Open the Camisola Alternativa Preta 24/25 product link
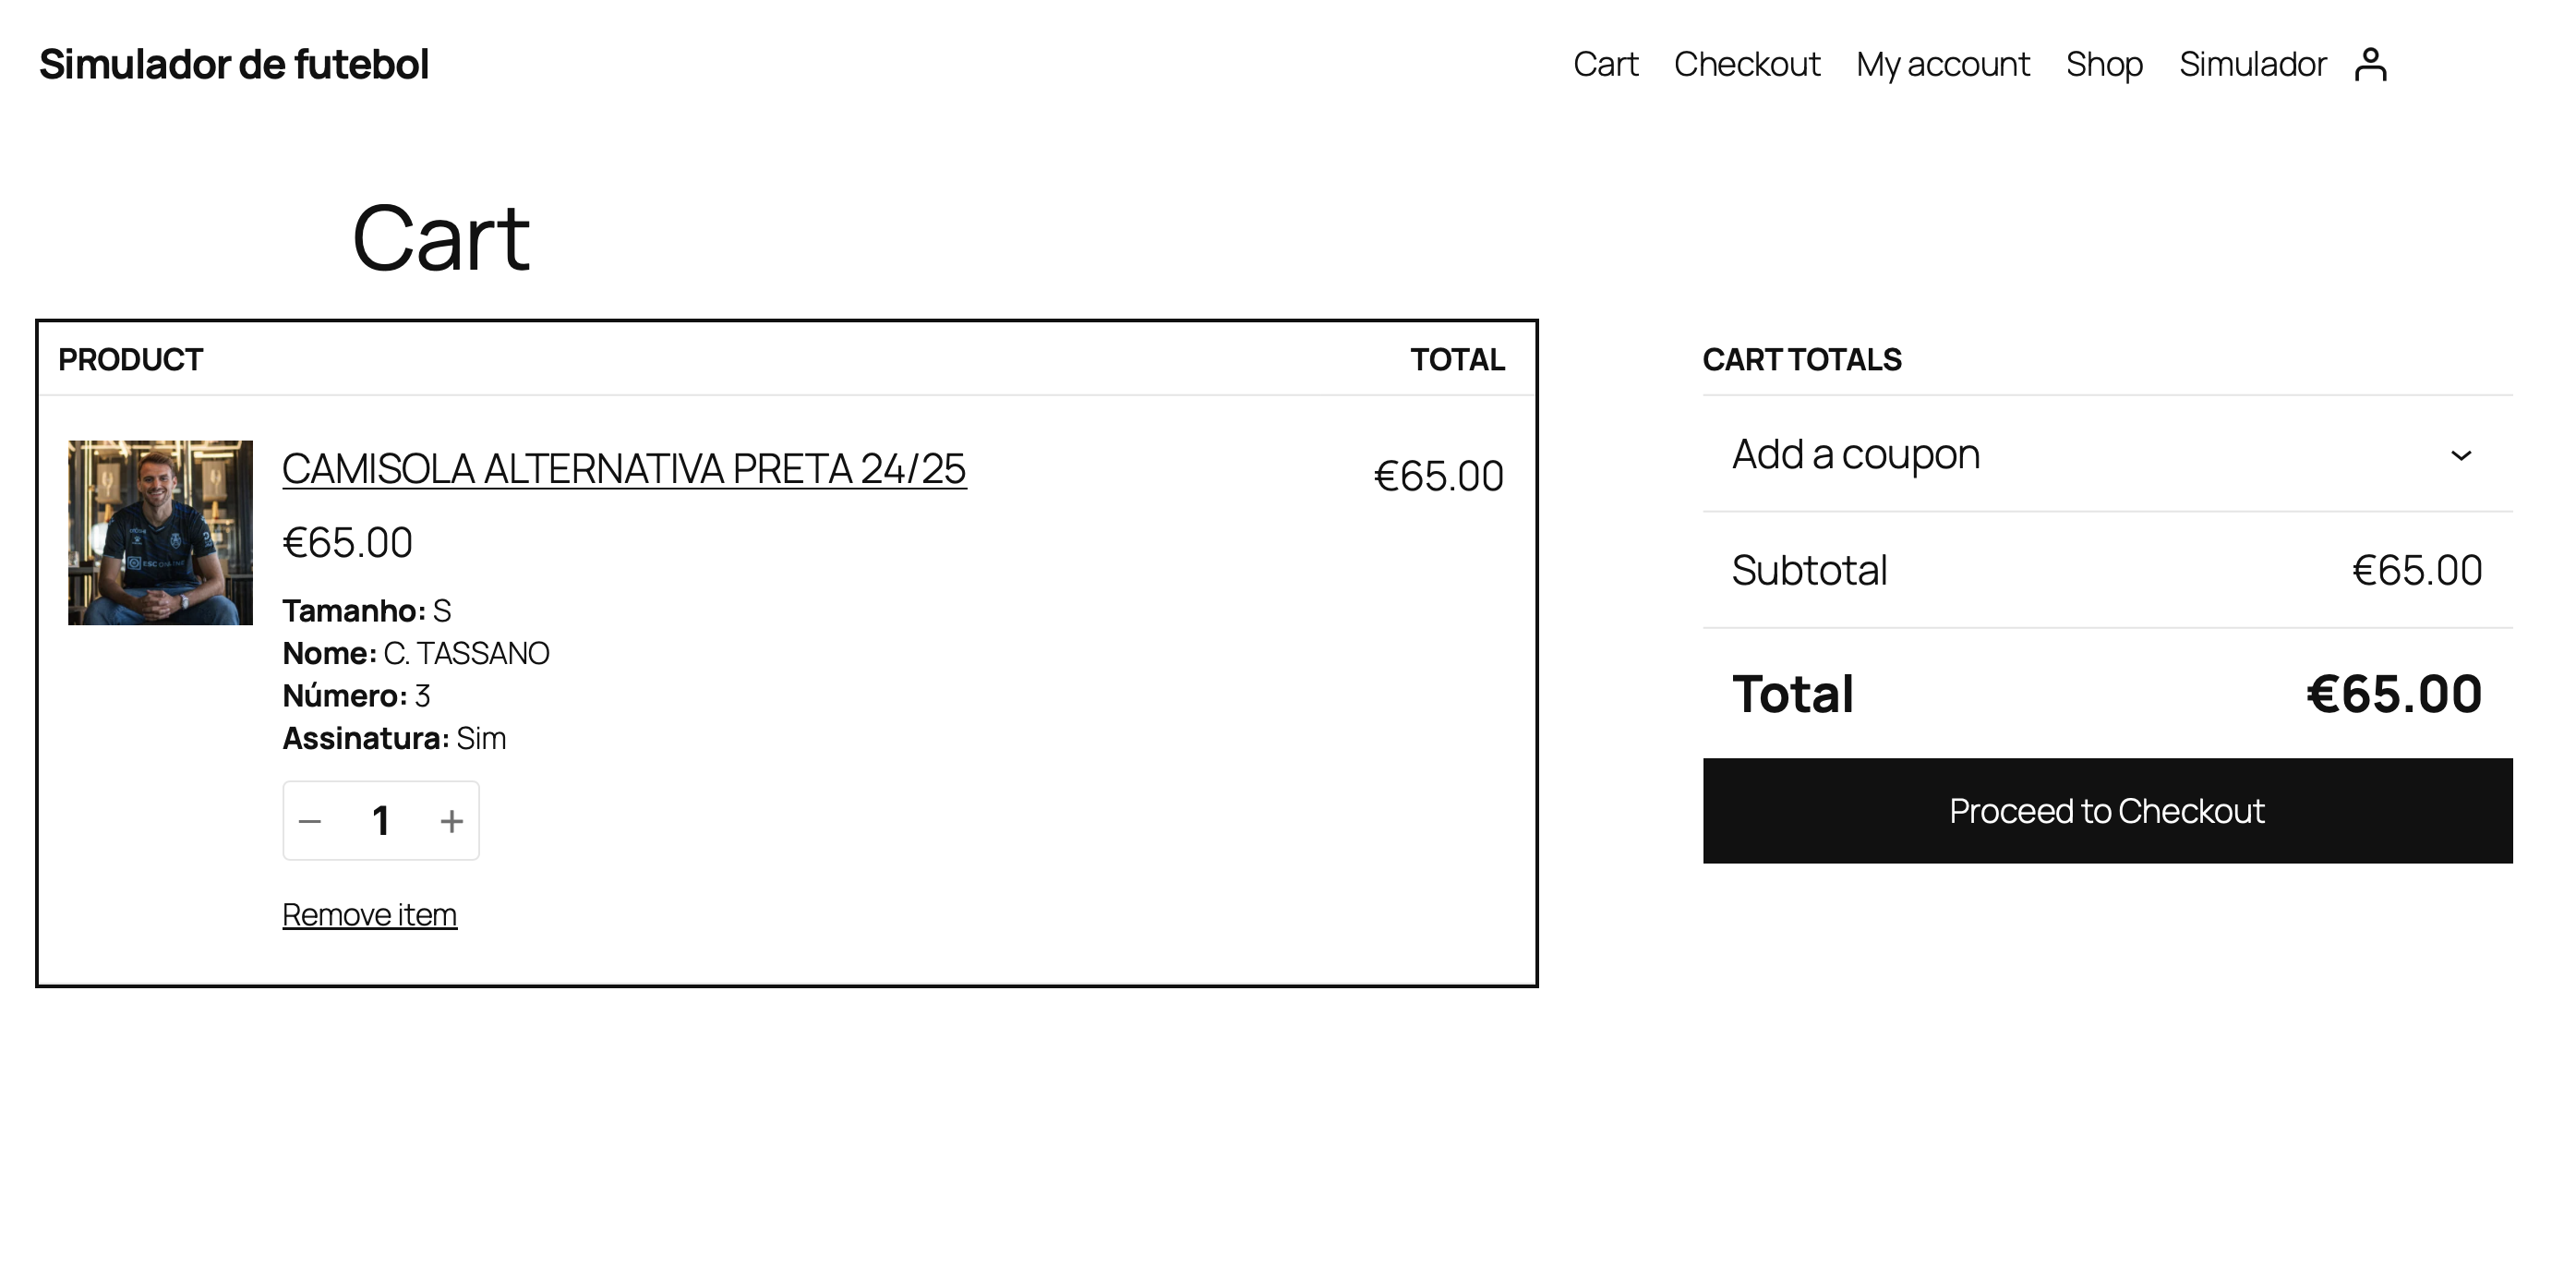The image size is (2576, 1269). (624, 469)
